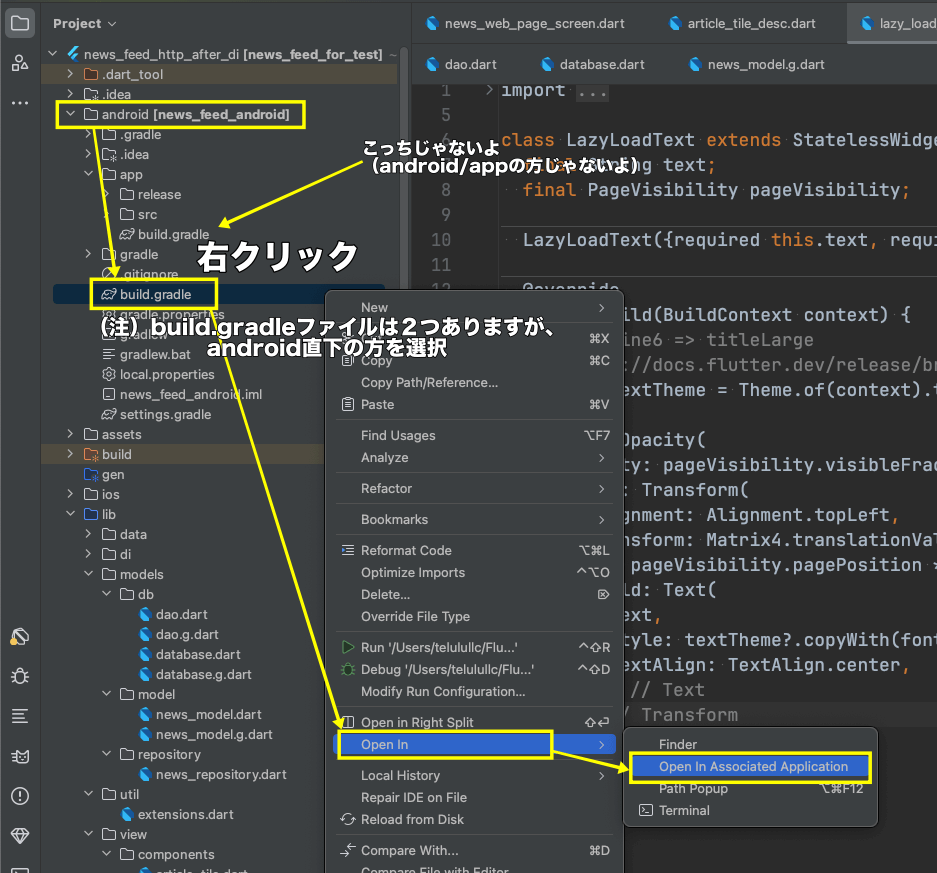937x873 pixels.
Task: Choose Find Usages in context menu
Action: tap(474, 436)
